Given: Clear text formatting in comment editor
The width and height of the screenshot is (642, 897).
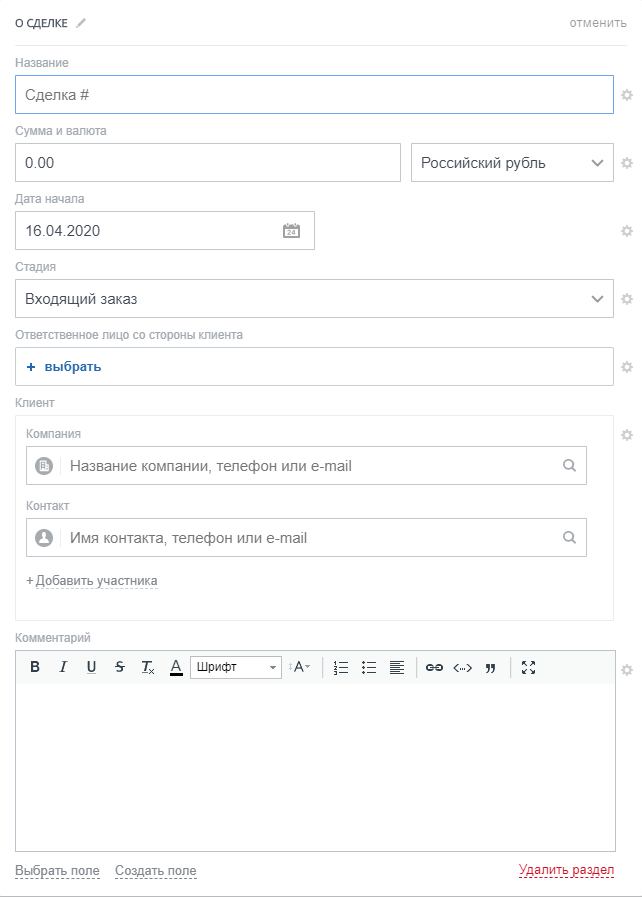Looking at the screenshot, I should 148,668.
